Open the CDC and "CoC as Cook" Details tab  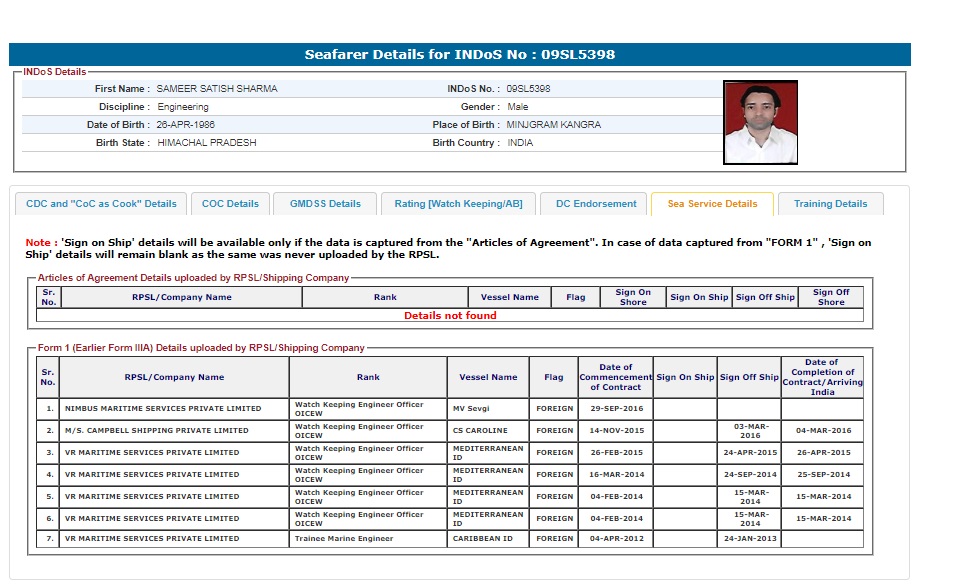pos(101,204)
